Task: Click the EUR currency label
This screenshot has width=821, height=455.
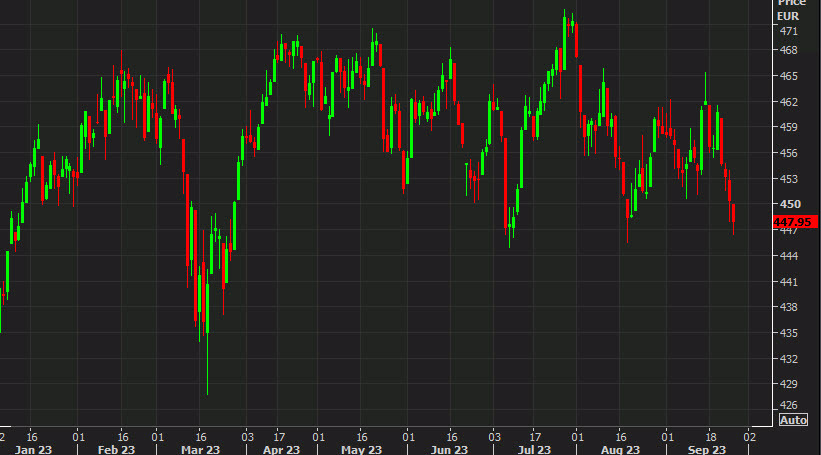Action: [788, 17]
